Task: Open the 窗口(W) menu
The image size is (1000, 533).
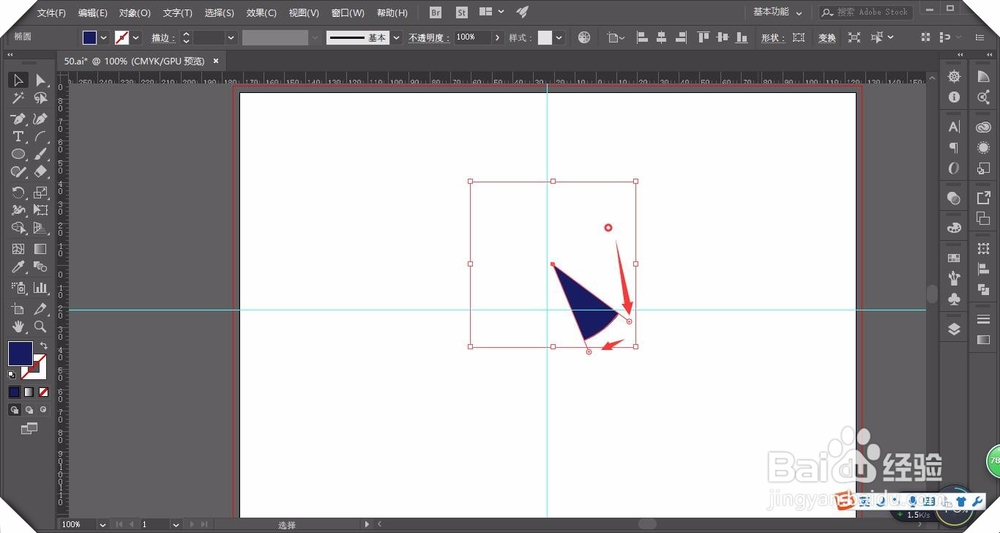Action: 348,13
